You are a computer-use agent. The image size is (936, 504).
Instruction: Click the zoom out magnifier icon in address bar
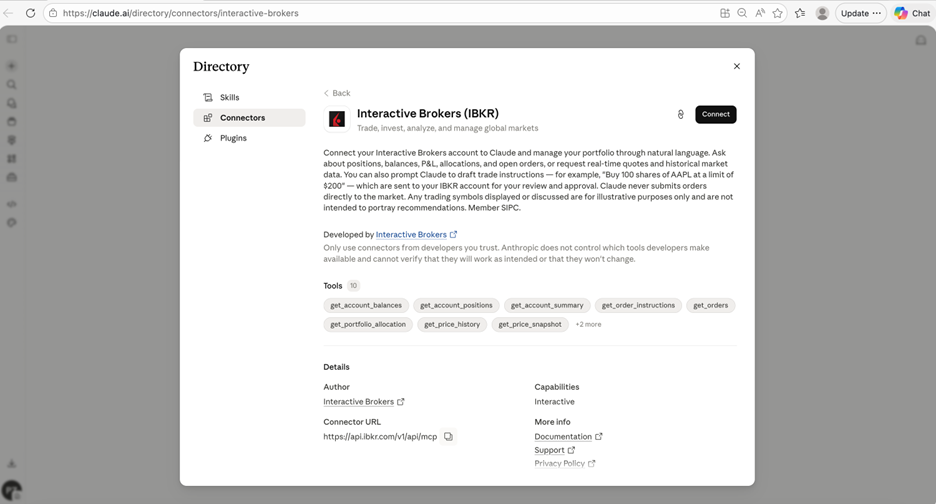[742, 13]
